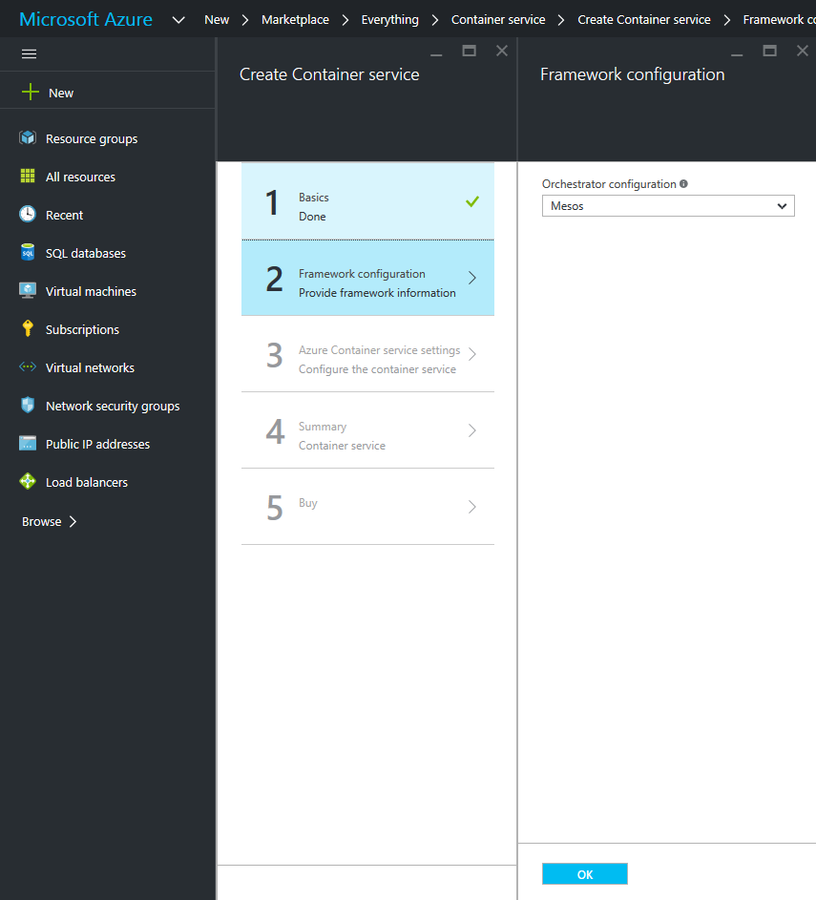Click the SQL databases icon
The width and height of the screenshot is (816, 900).
click(28, 253)
